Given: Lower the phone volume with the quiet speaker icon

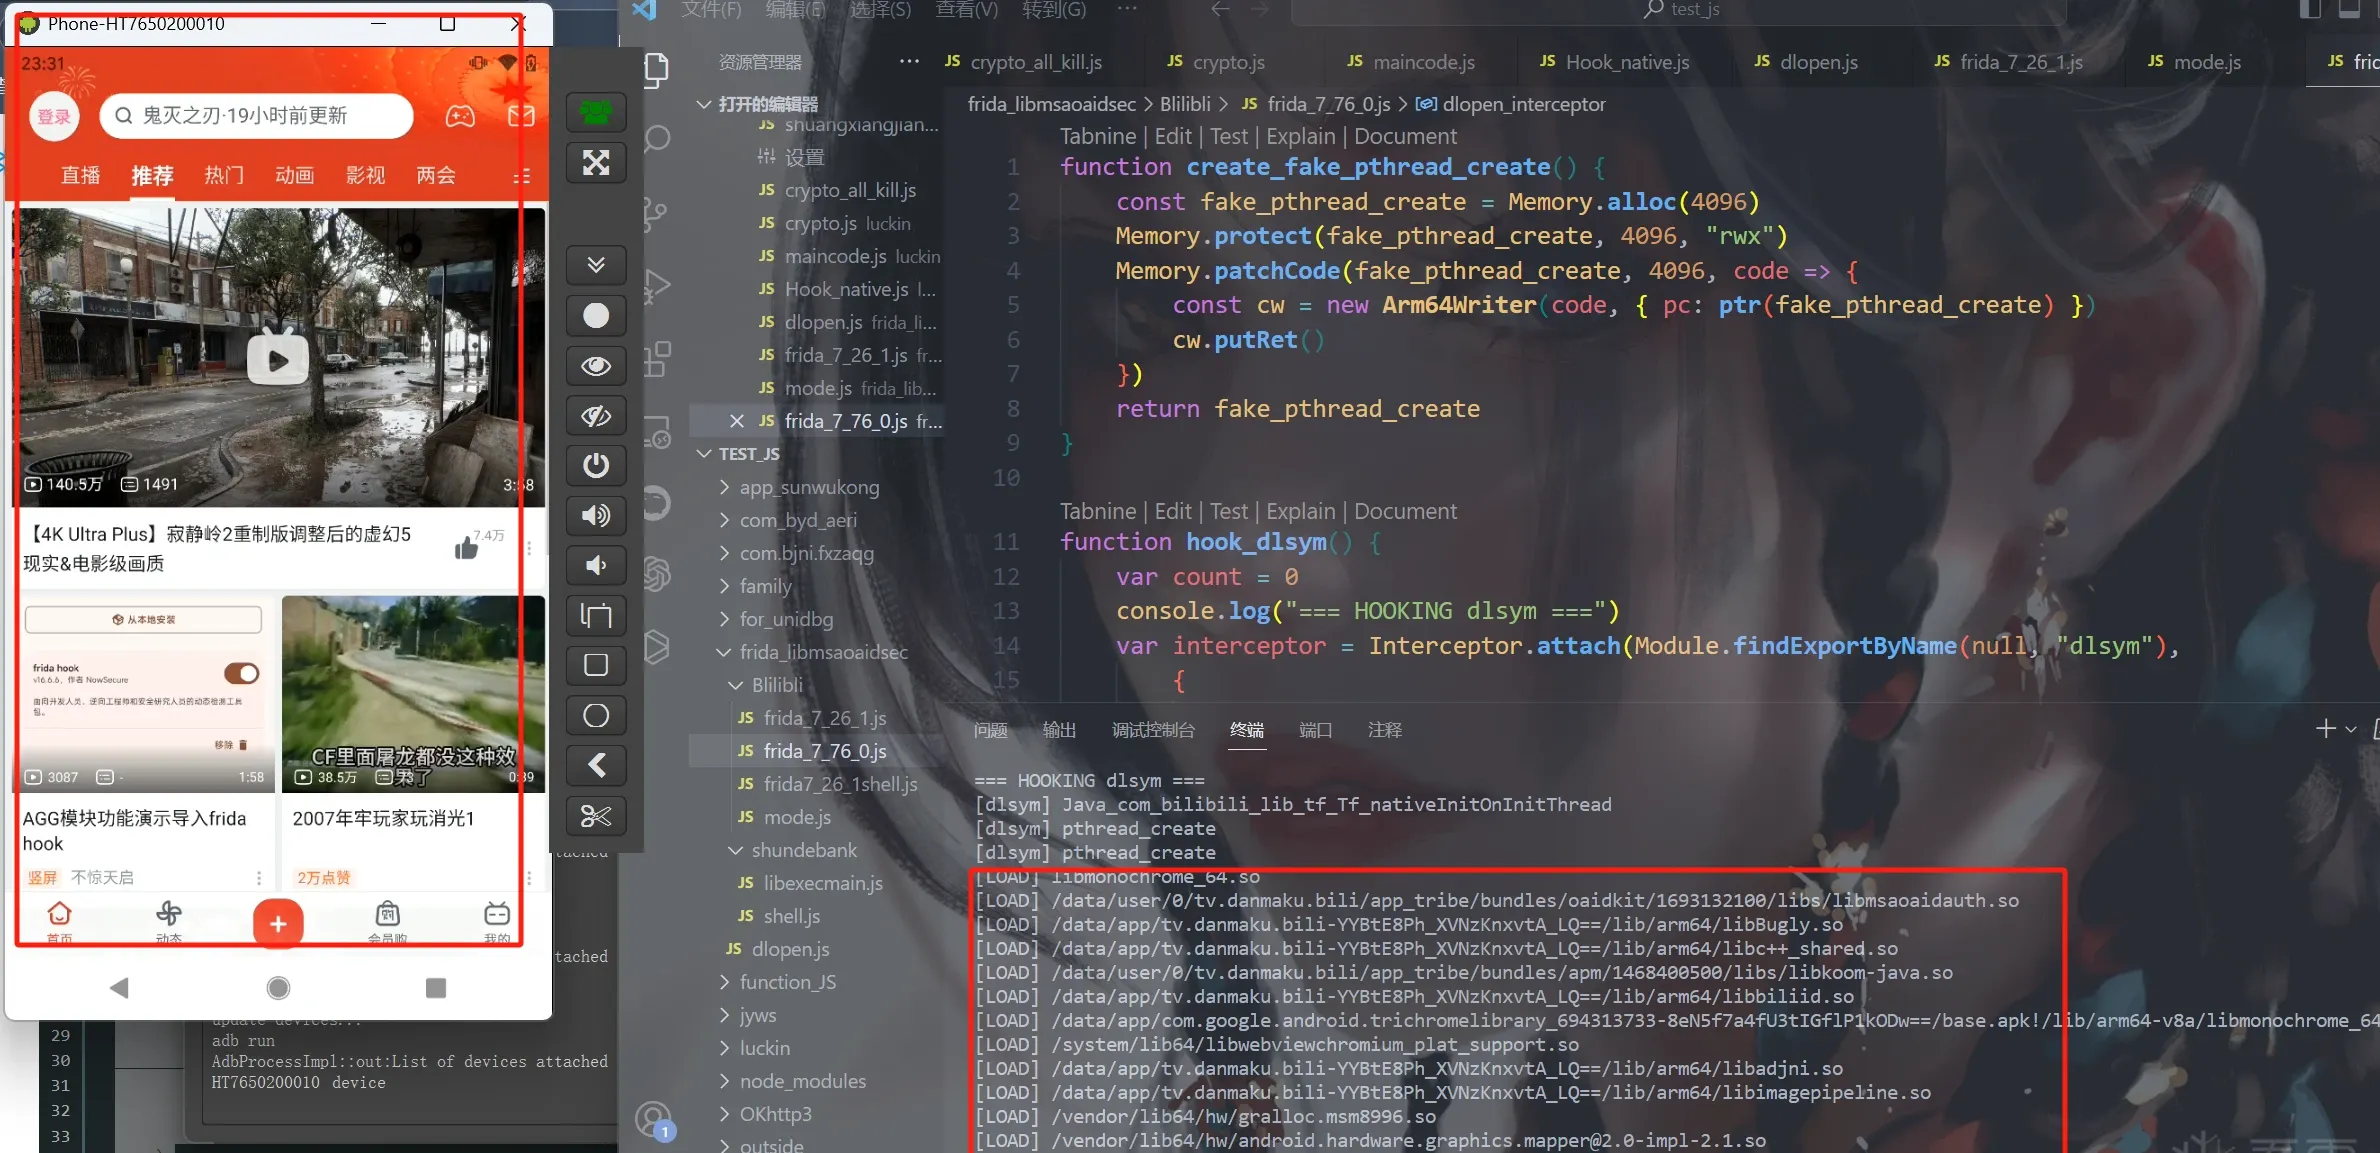Looking at the screenshot, I should [596, 565].
